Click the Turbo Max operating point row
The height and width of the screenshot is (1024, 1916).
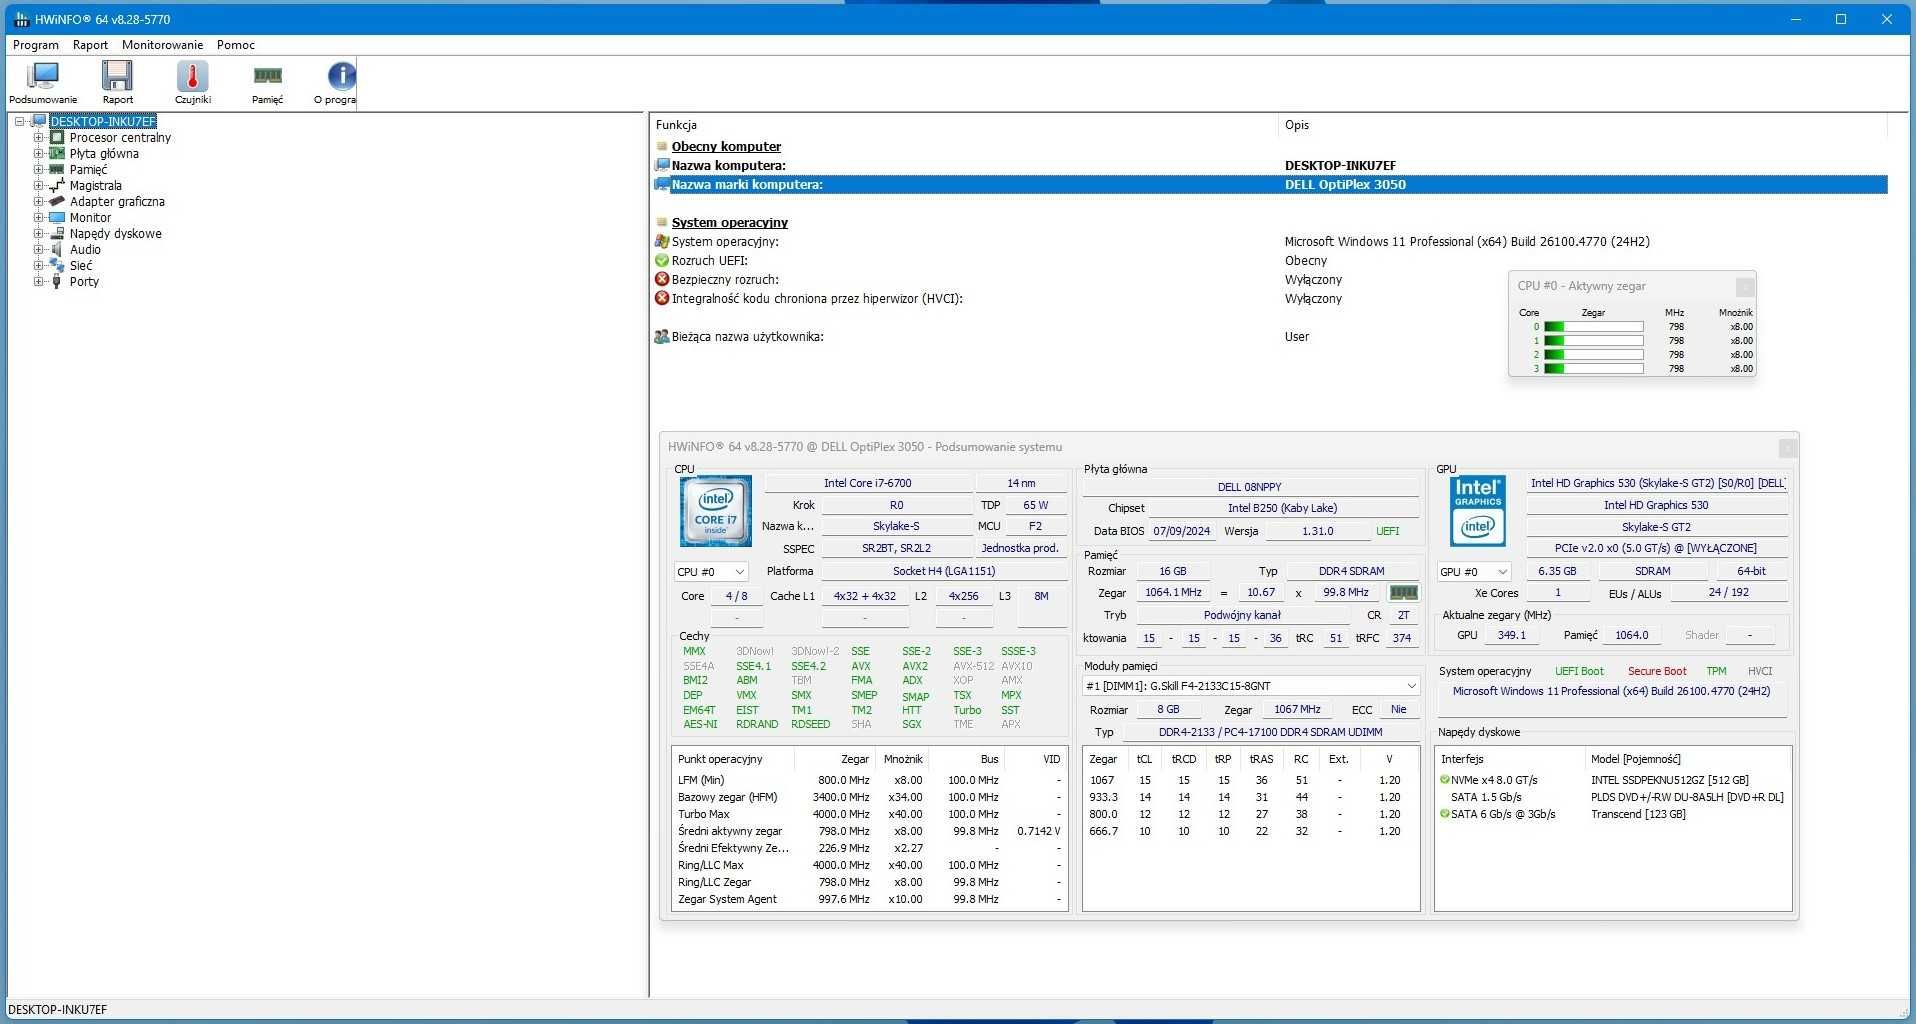(868, 815)
